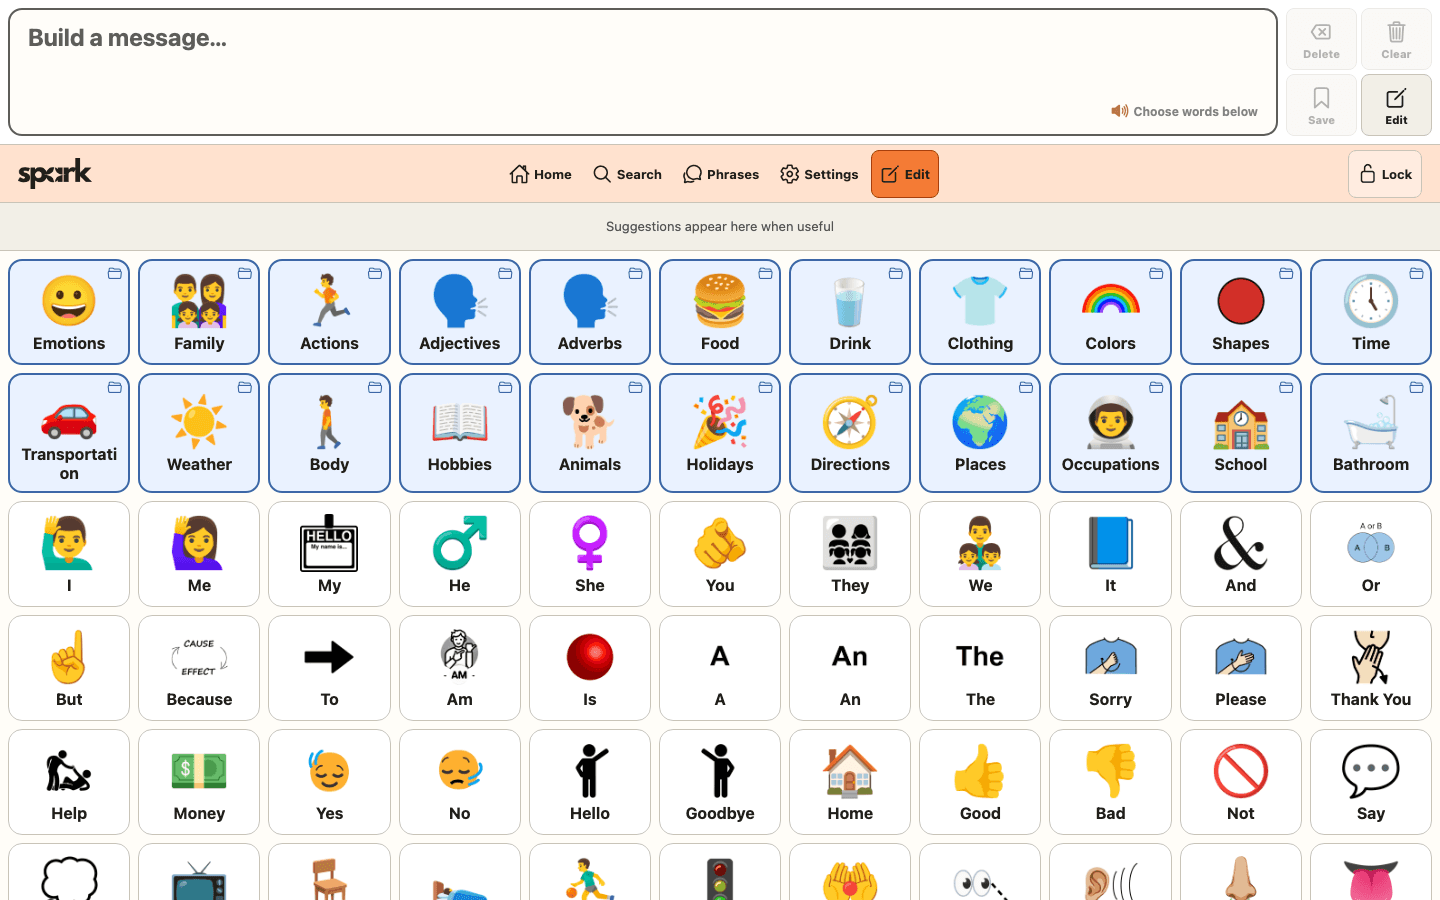Open the Occupations astronaut folder
The image size is (1440, 900).
(1110, 433)
